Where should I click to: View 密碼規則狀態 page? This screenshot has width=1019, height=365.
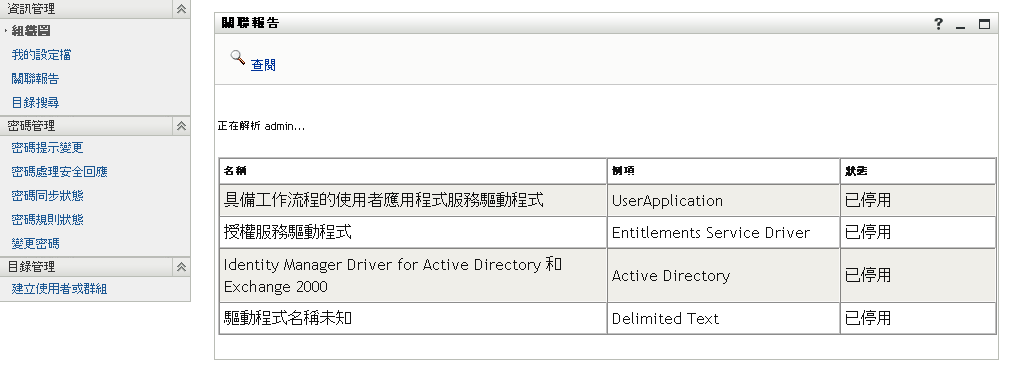pyautogui.click(x=47, y=220)
